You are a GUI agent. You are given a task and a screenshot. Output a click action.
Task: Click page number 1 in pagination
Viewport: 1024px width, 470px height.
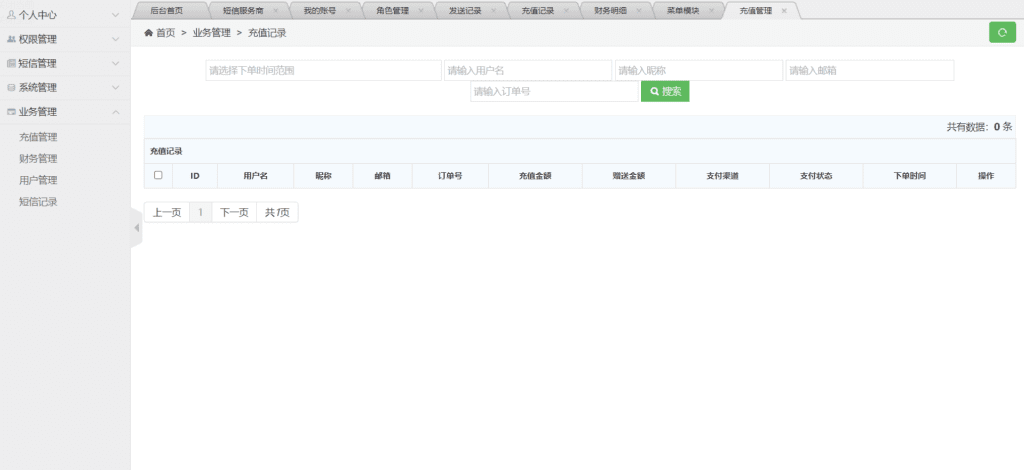200,212
